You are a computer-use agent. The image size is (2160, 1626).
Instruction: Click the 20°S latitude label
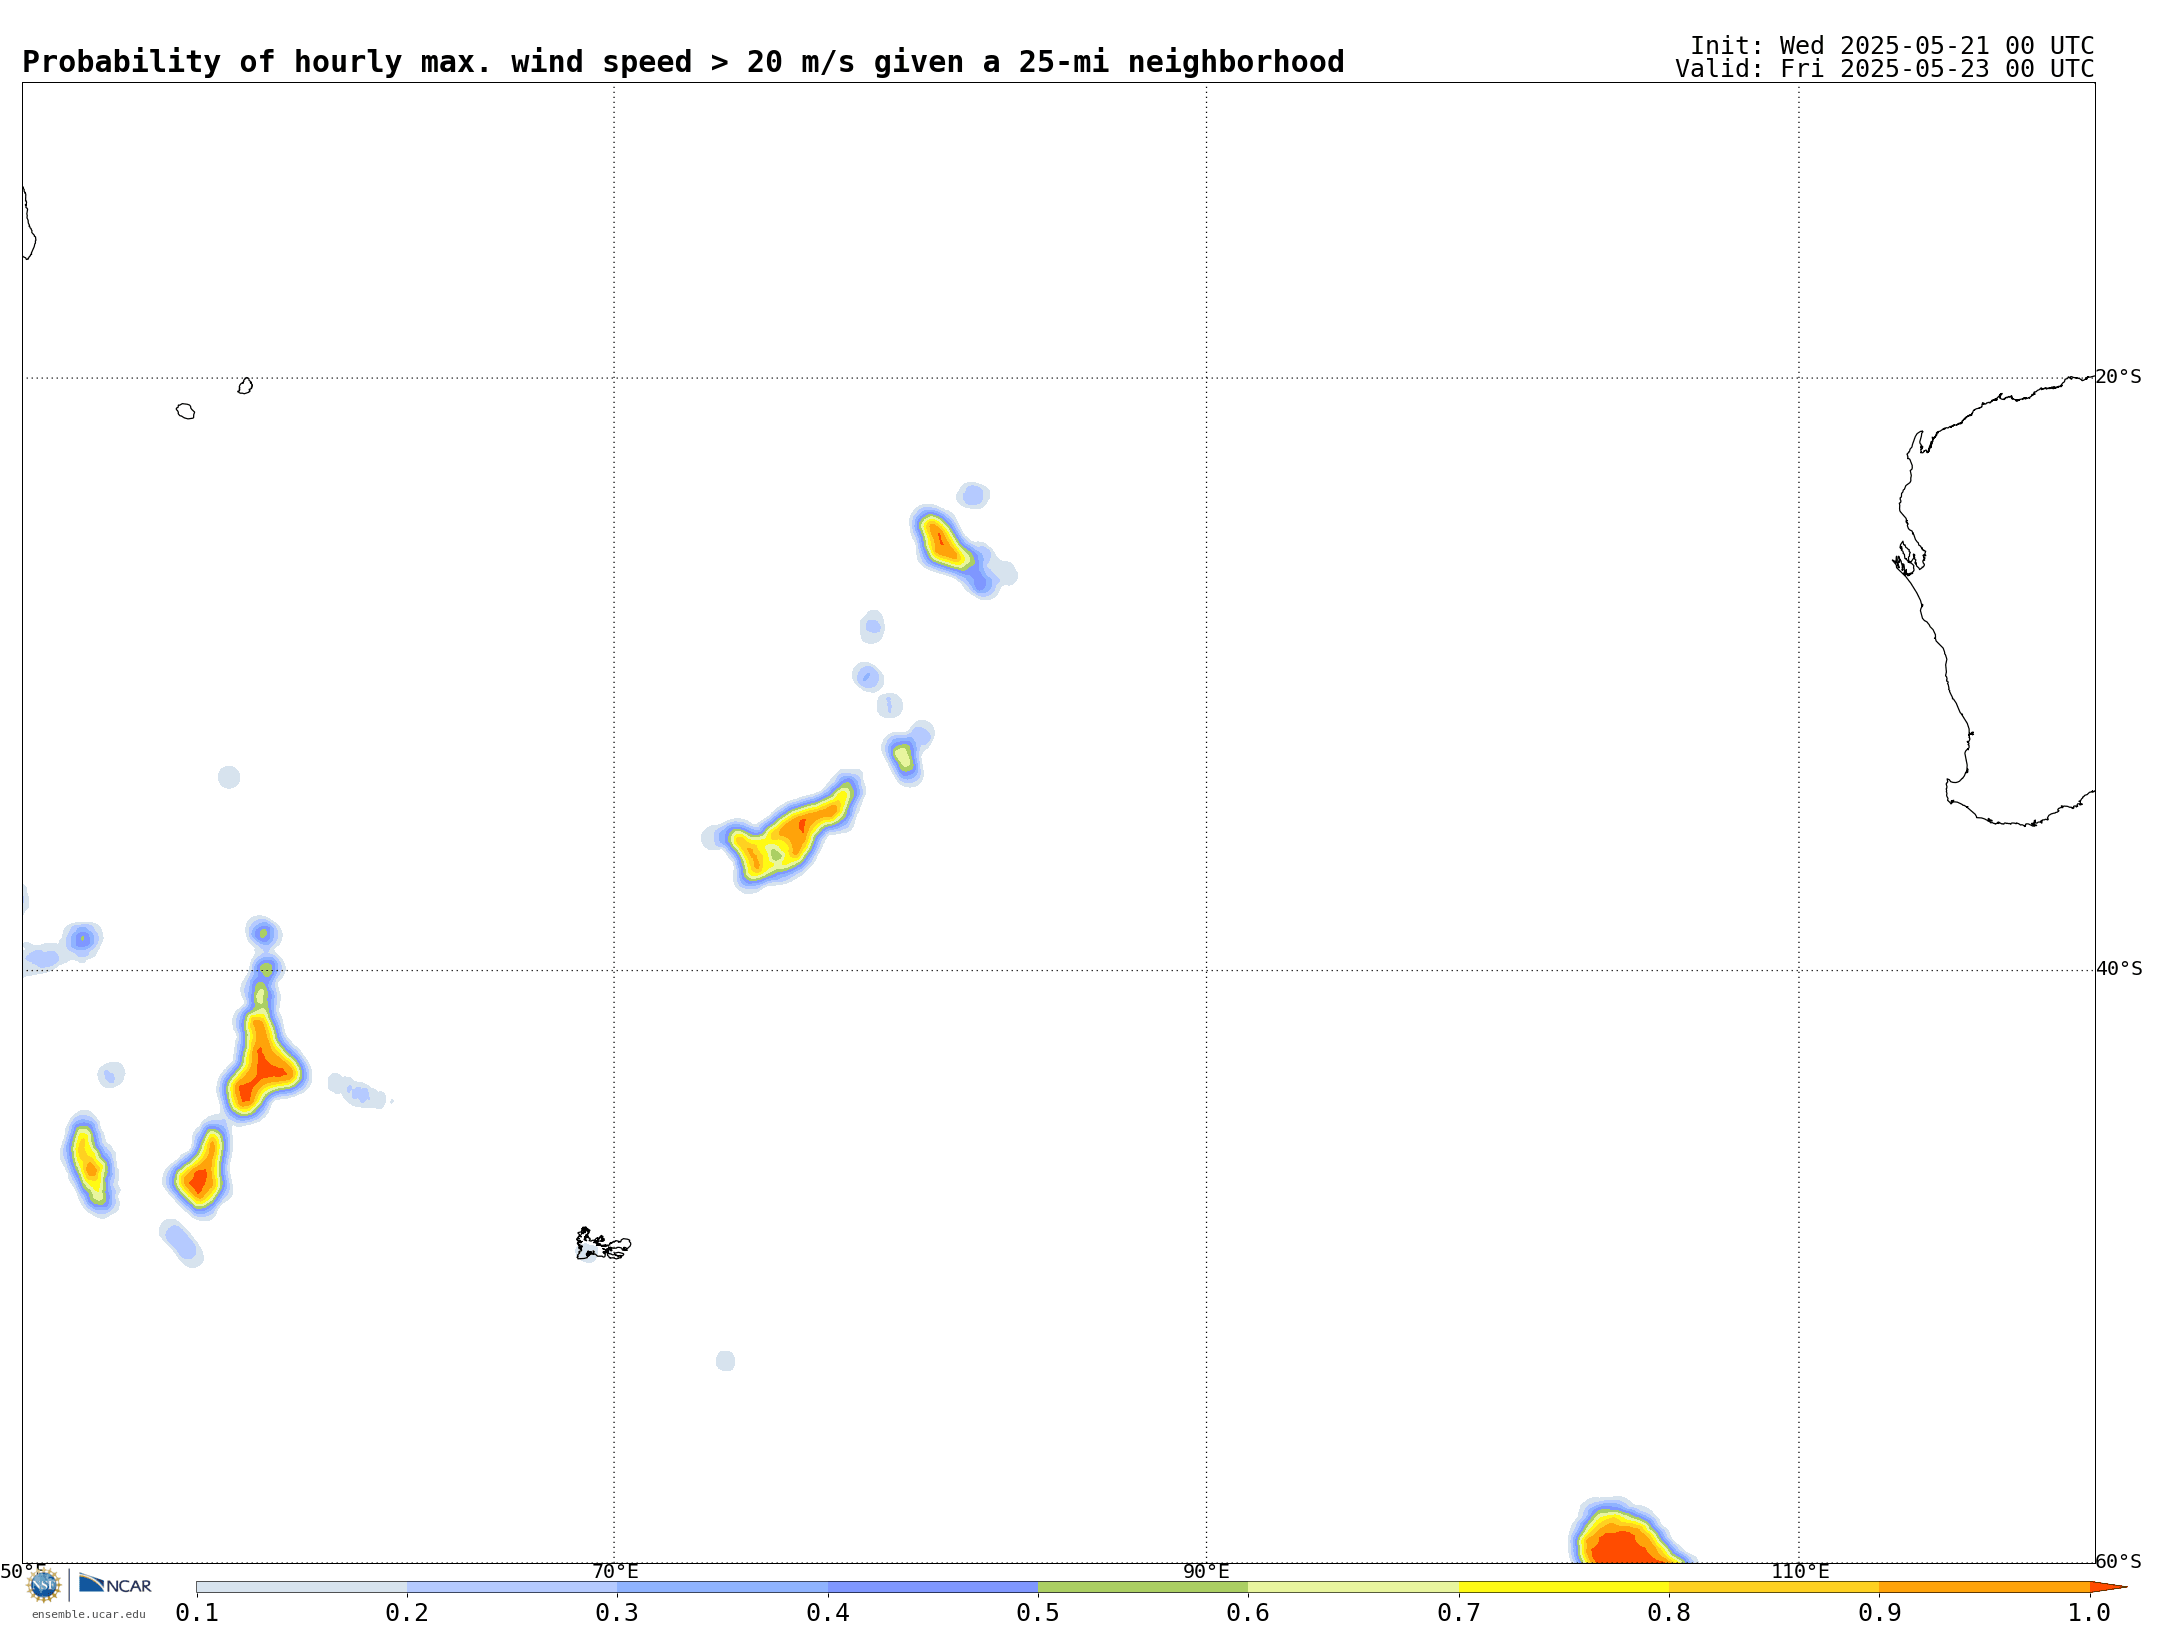[2119, 377]
